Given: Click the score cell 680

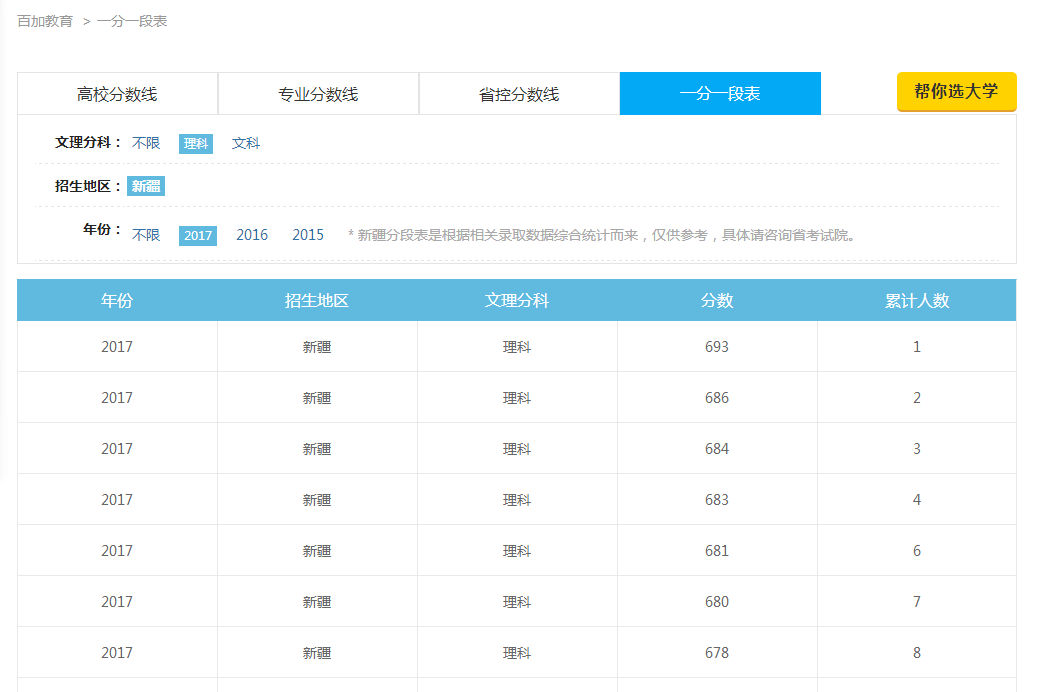Looking at the screenshot, I should (x=717, y=601).
